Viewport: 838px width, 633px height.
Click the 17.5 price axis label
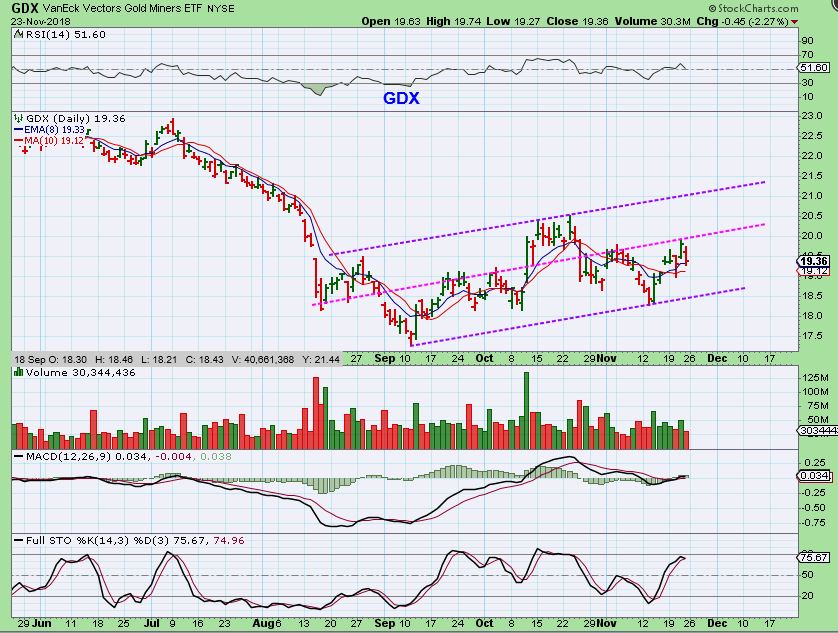(811, 336)
